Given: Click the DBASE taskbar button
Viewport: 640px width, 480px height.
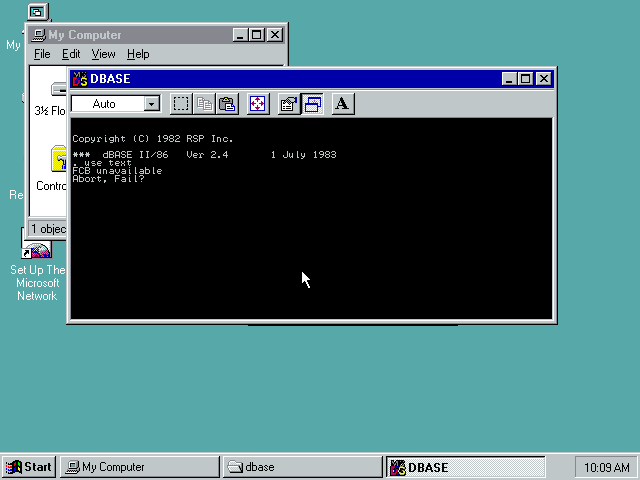Looking at the screenshot, I should coord(465,467).
